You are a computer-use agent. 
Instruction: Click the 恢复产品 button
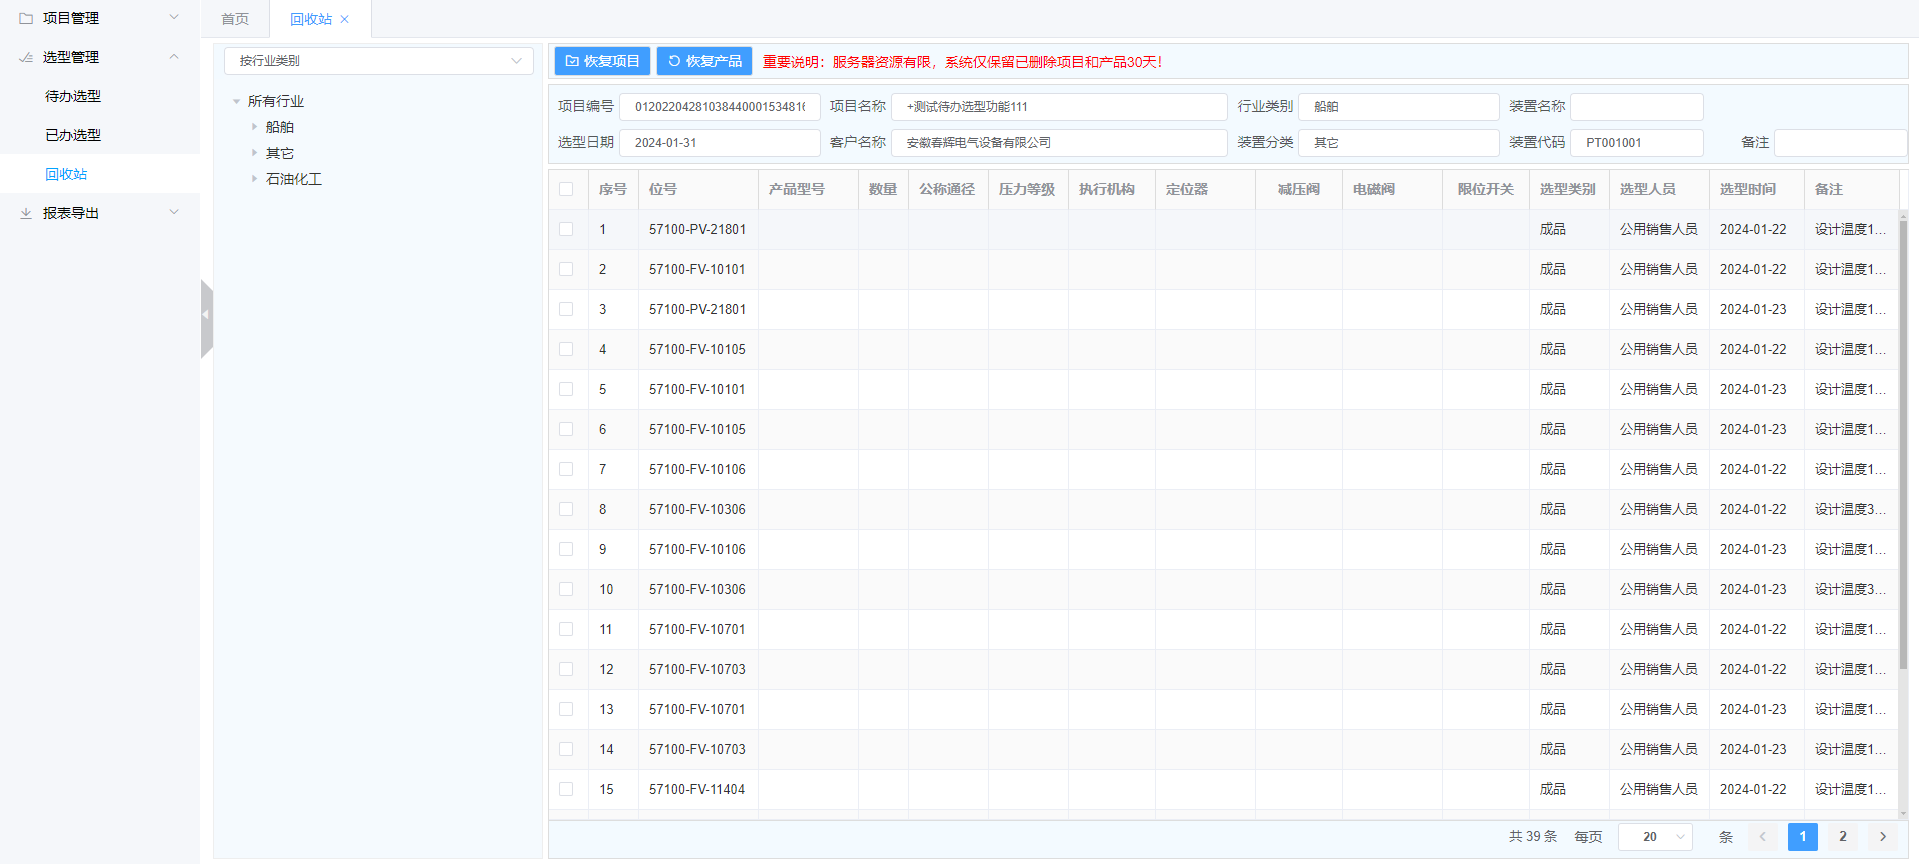pos(704,61)
